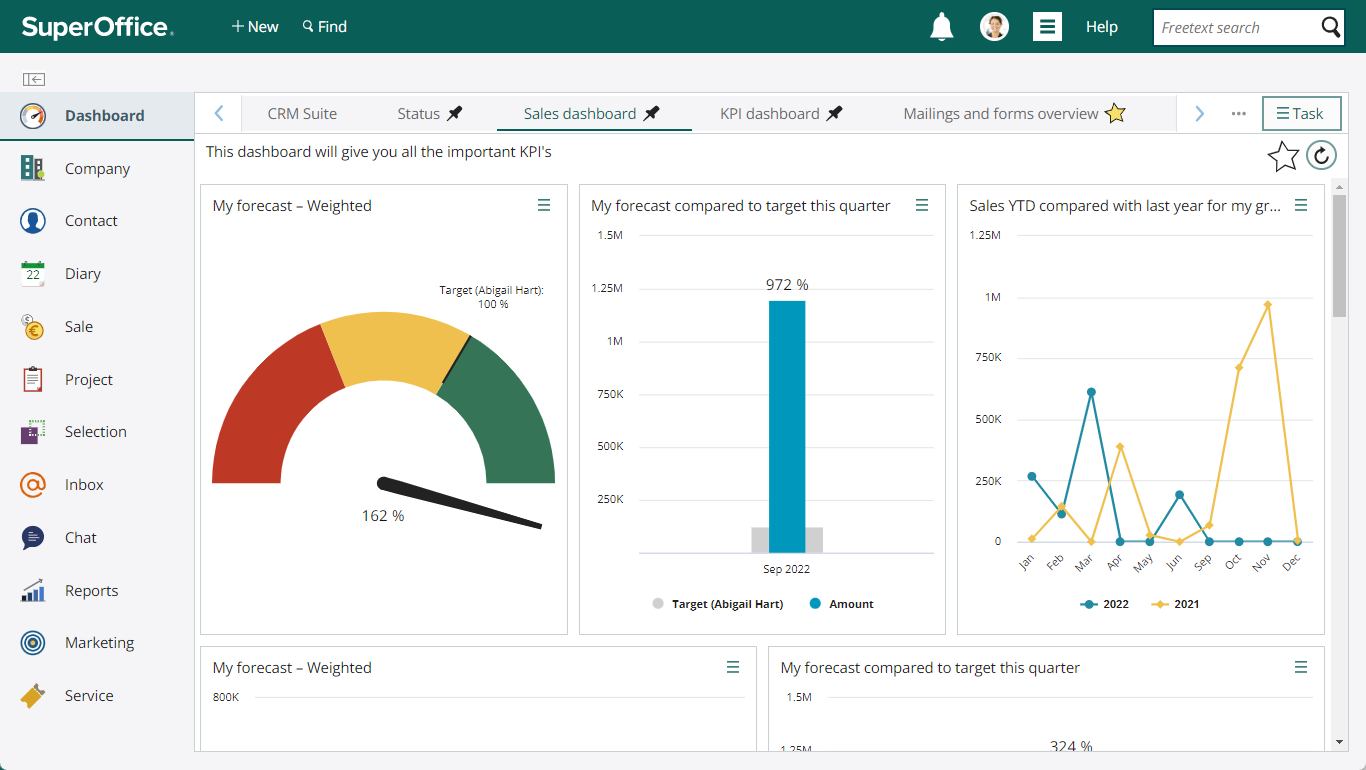Viewport: 1366px width, 770px height.
Task: Click the dashboard vertical scrollbar thumb
Action: click(x=1339, y=256)
